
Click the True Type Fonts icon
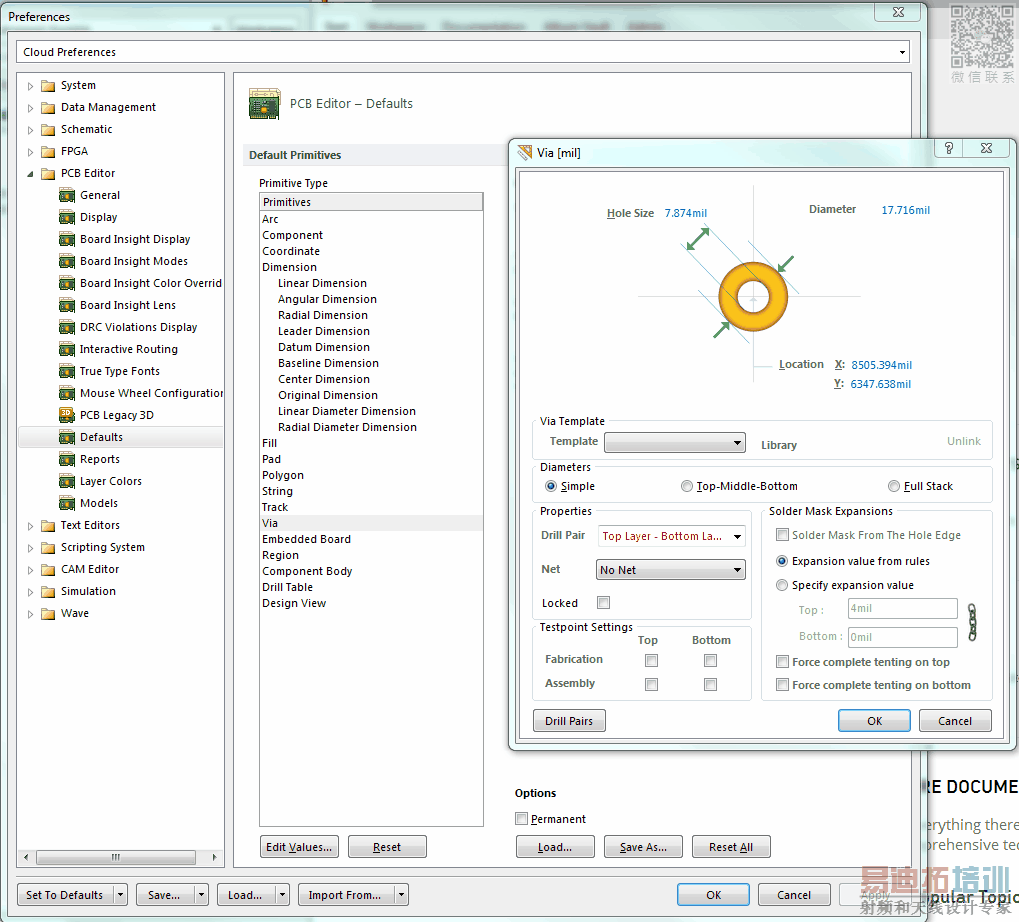pyautogui.click(x=67, y=371)
